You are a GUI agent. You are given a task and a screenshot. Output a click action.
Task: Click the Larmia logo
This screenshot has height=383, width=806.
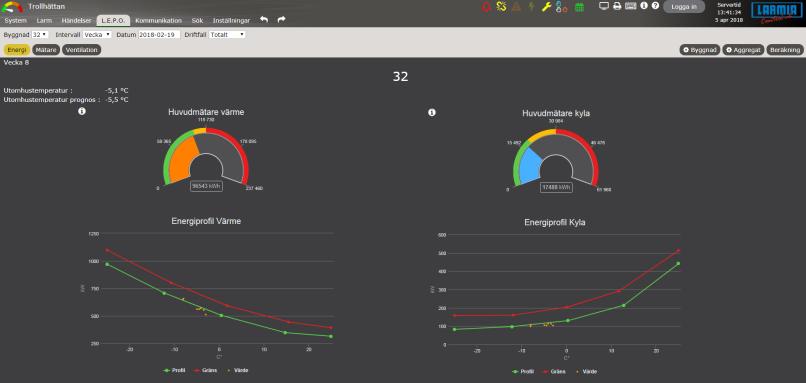click(x=777, y=12)
